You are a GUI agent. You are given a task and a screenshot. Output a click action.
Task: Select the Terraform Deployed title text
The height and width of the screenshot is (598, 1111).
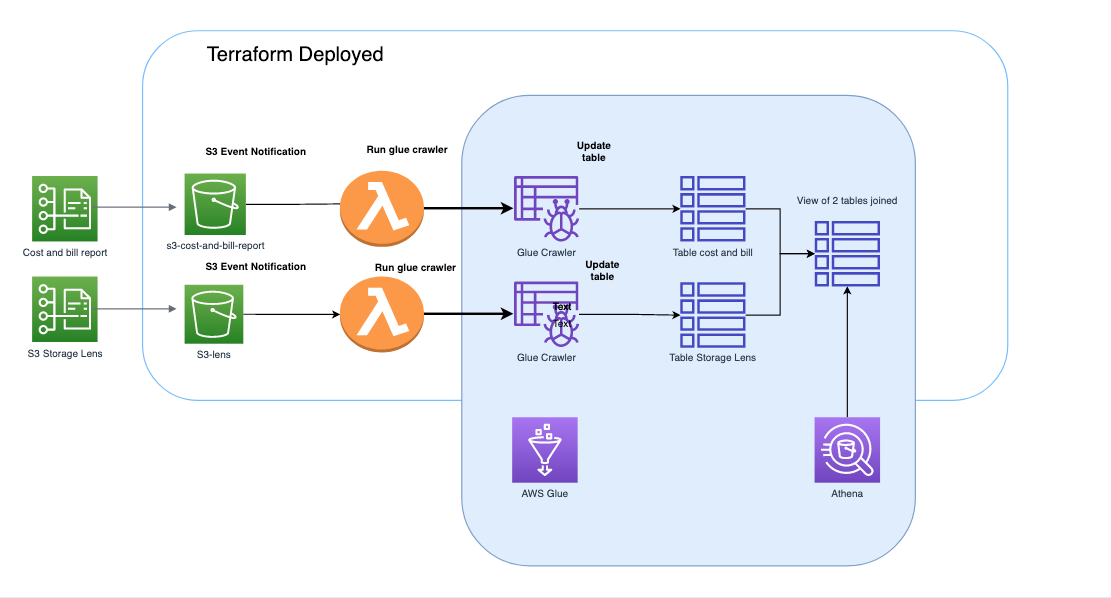(x=295, y=55)
